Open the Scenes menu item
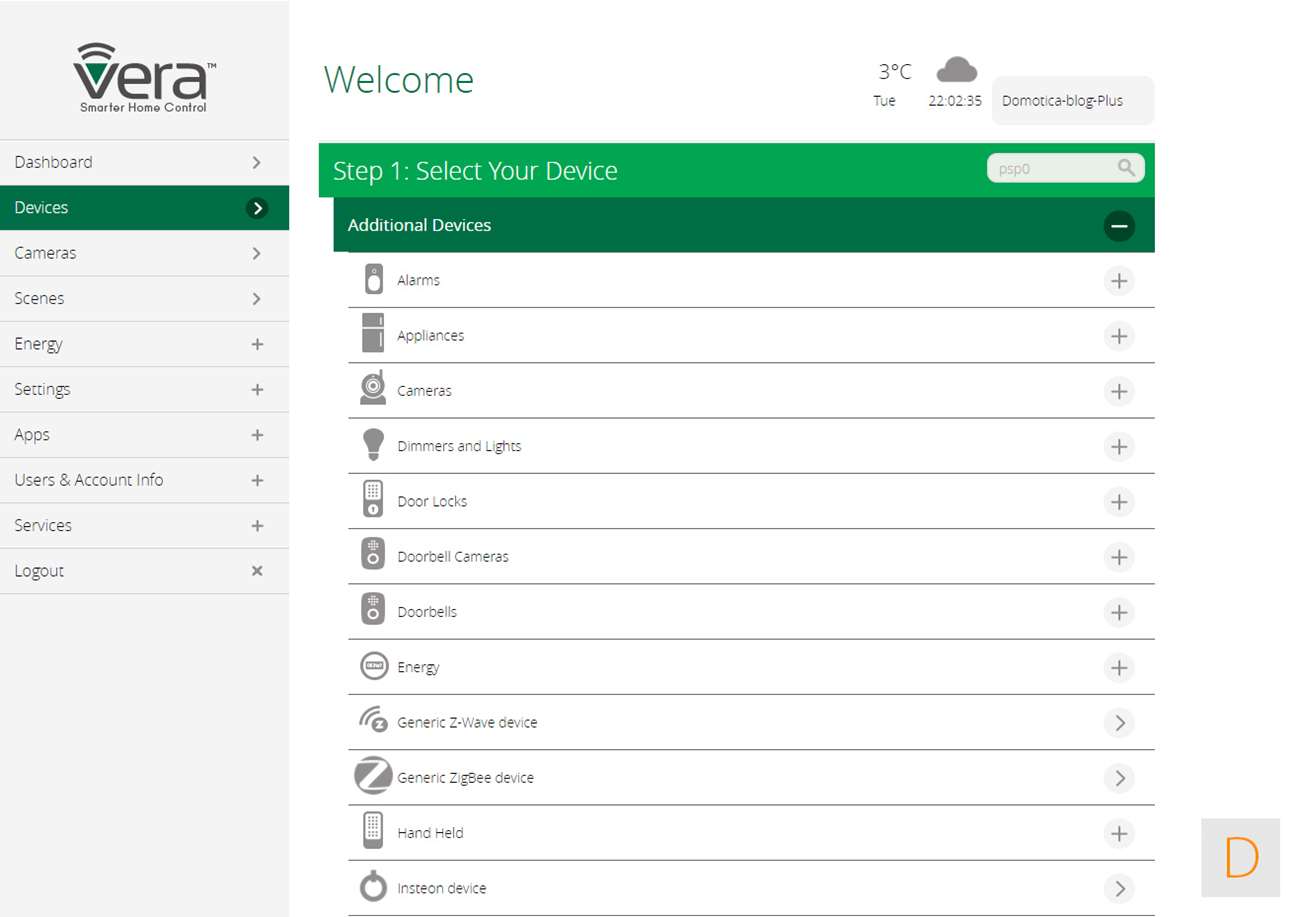Viewport: 1300px width, 917px height. [144, 298]
